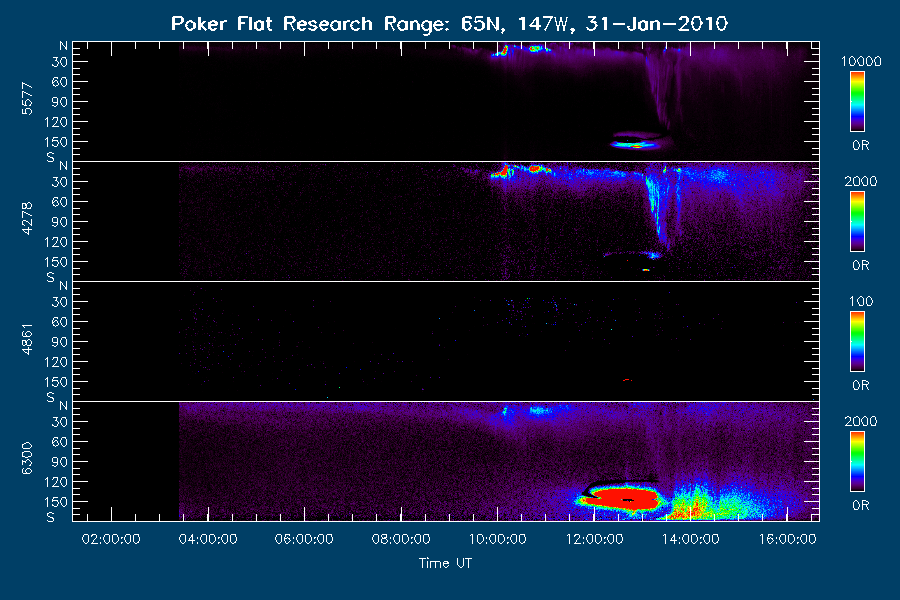
Task: Click the '100' color scale maximum value
Action: click(861, 301)
